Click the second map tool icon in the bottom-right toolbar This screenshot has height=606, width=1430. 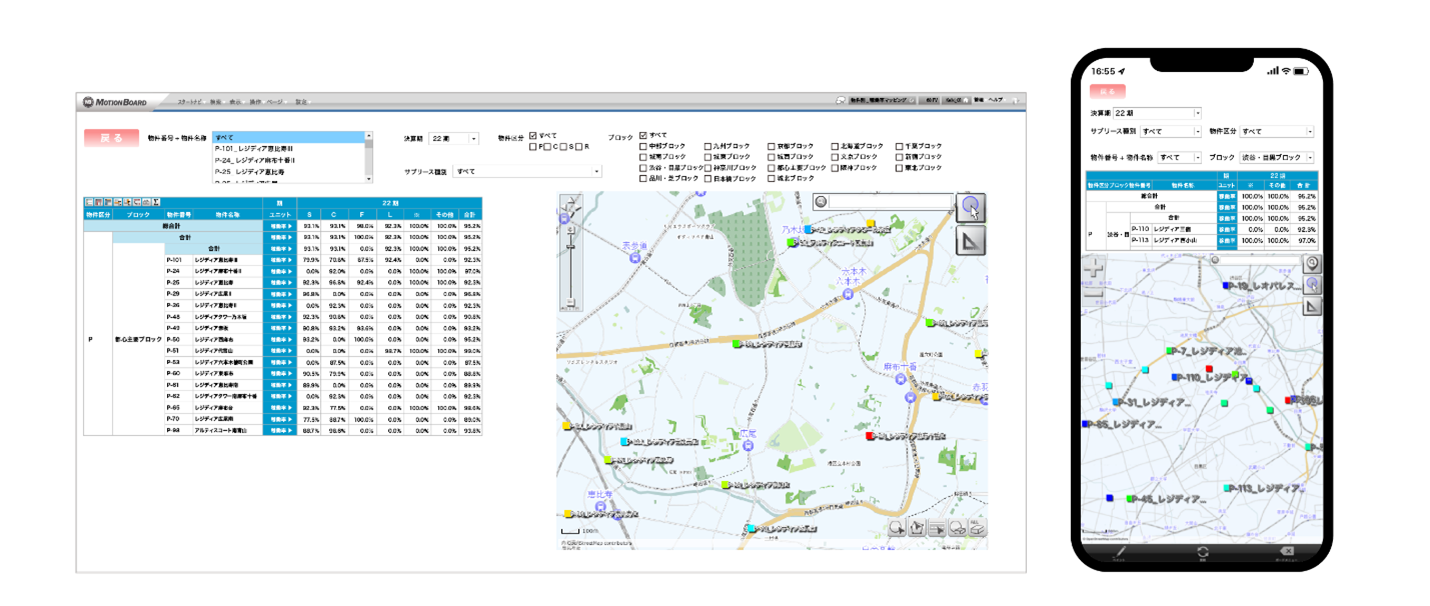(x=916, y=528)
